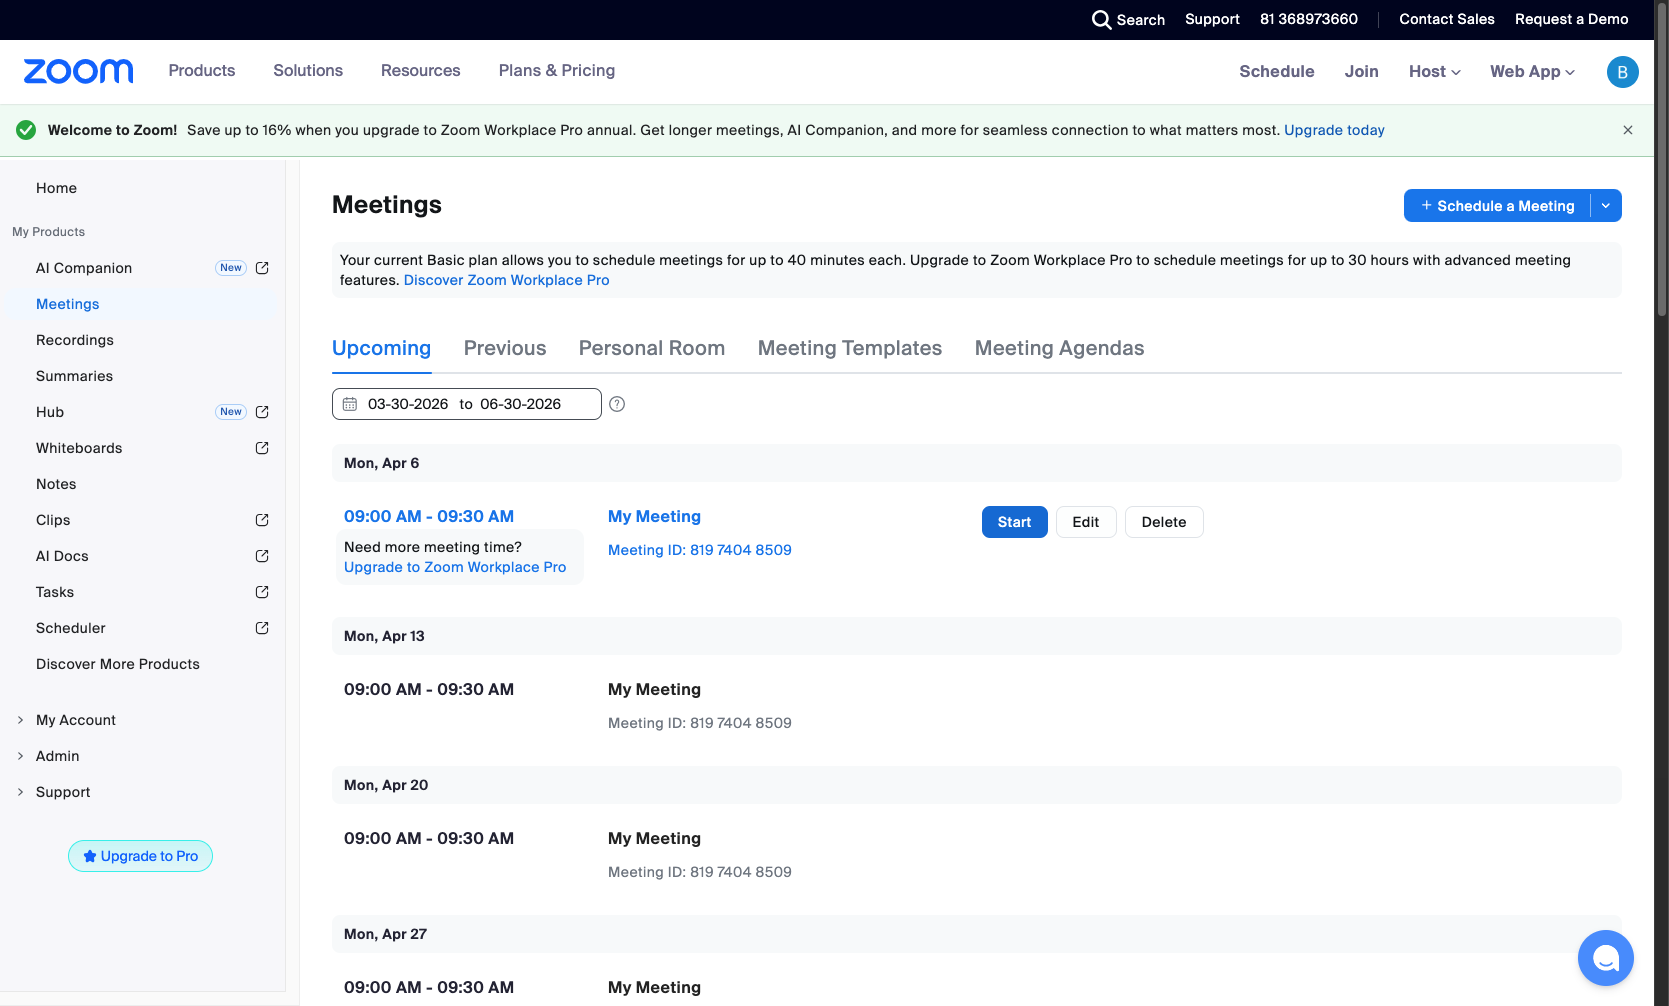
Task: Go to Home in sidebar
Action: 56,188
